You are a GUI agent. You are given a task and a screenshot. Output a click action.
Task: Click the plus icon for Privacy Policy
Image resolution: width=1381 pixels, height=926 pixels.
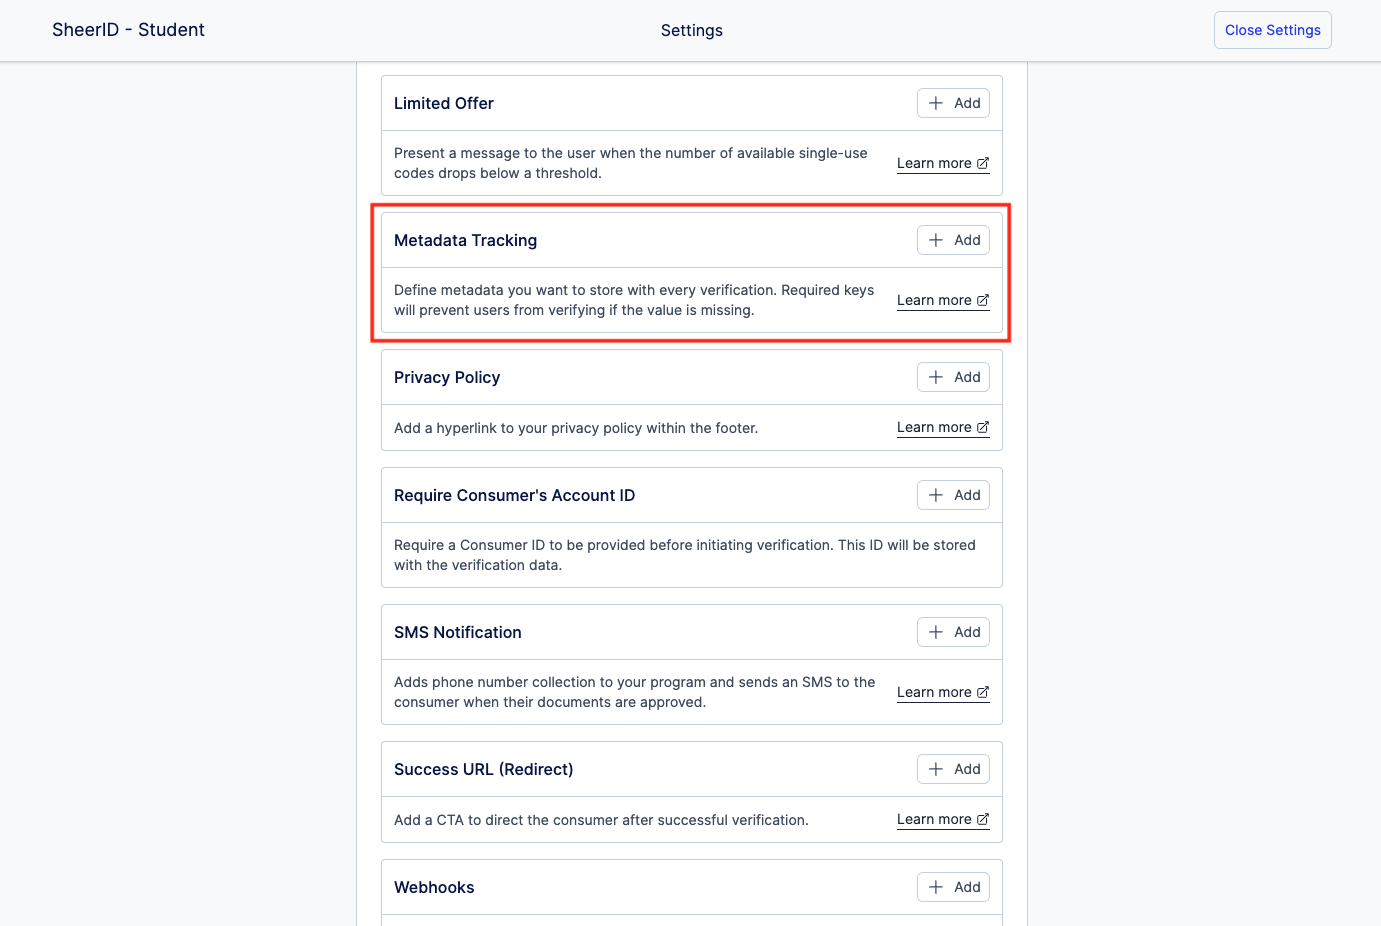936,377
